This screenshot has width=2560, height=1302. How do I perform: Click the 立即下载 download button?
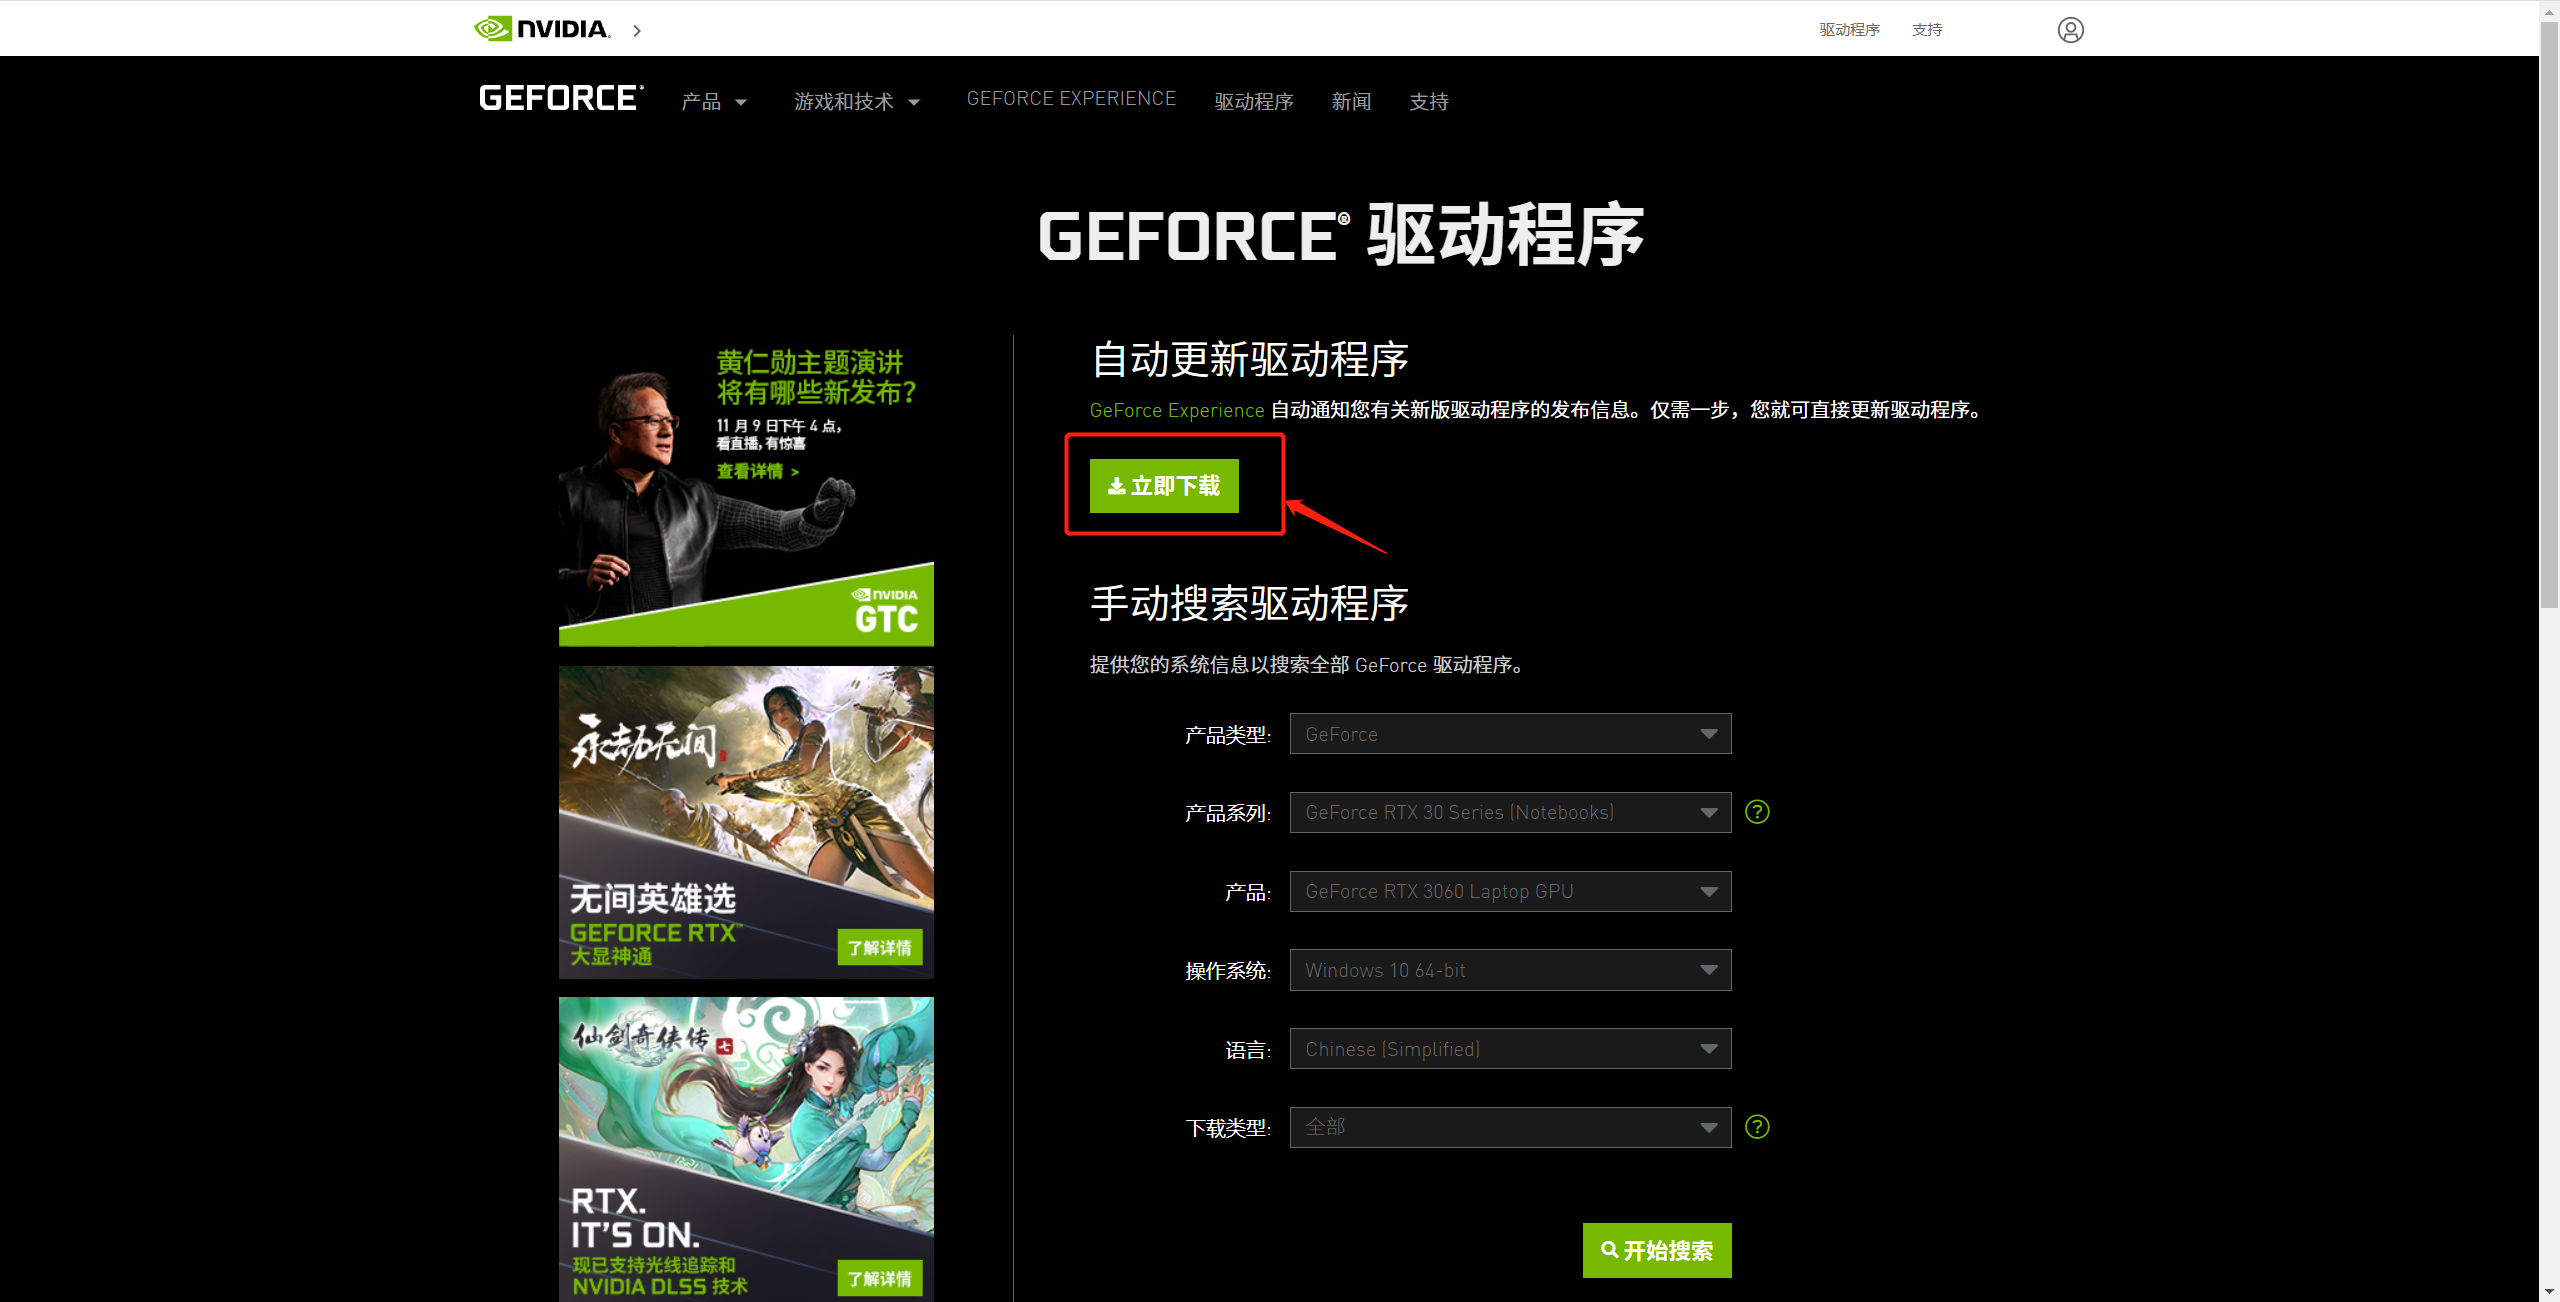1164,486
